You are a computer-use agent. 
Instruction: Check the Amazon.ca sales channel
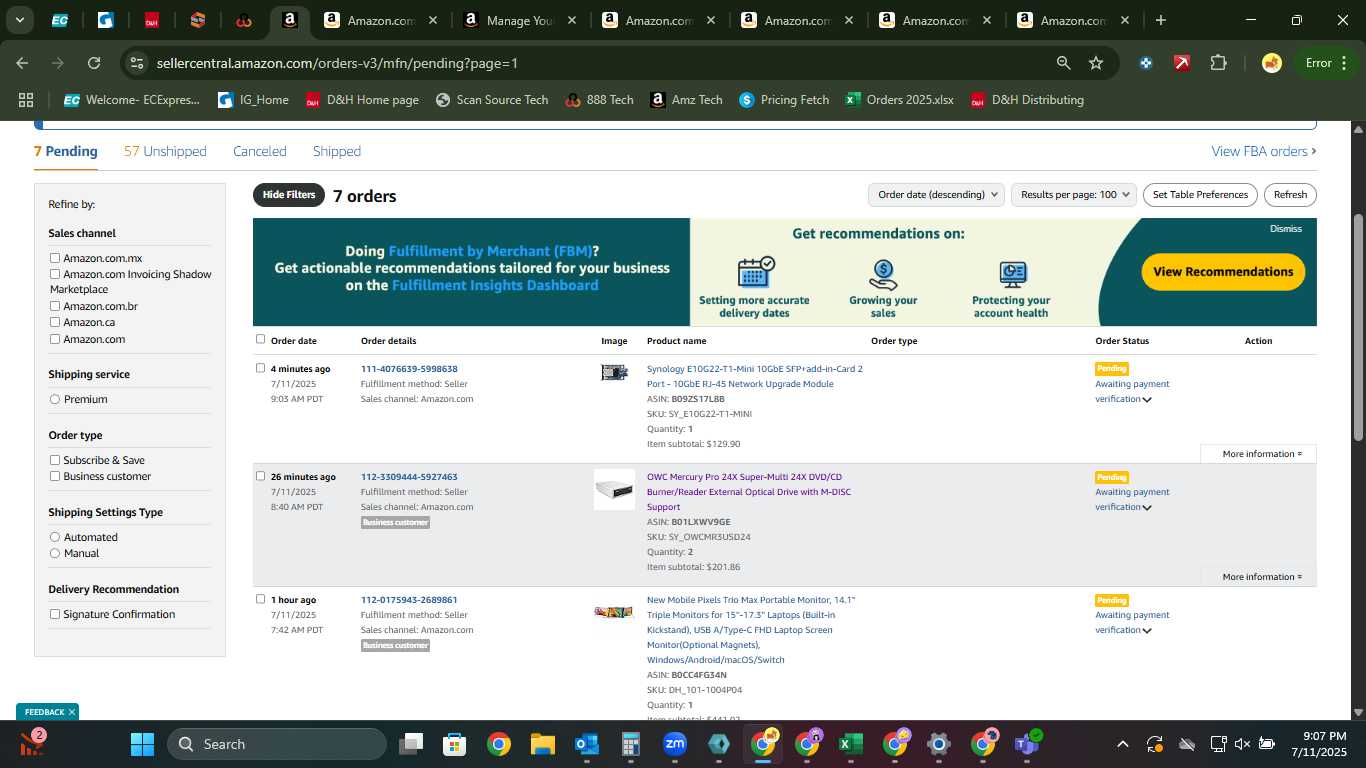(x=55, y=322)
